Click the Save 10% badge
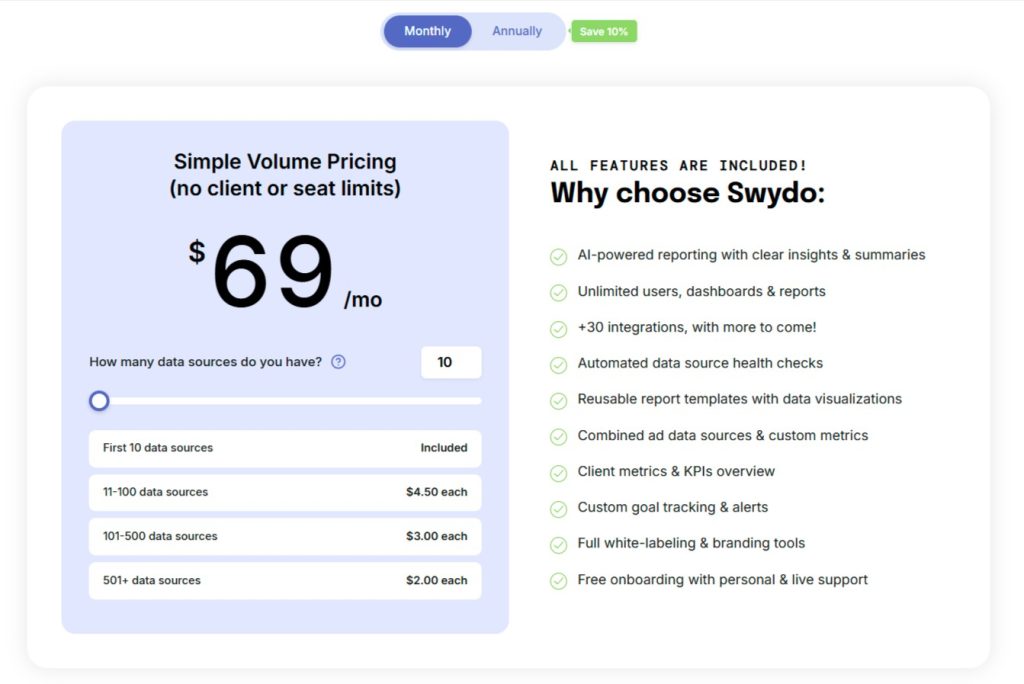The width and height of the screenshot is (1024, 684). coord(603,31)
